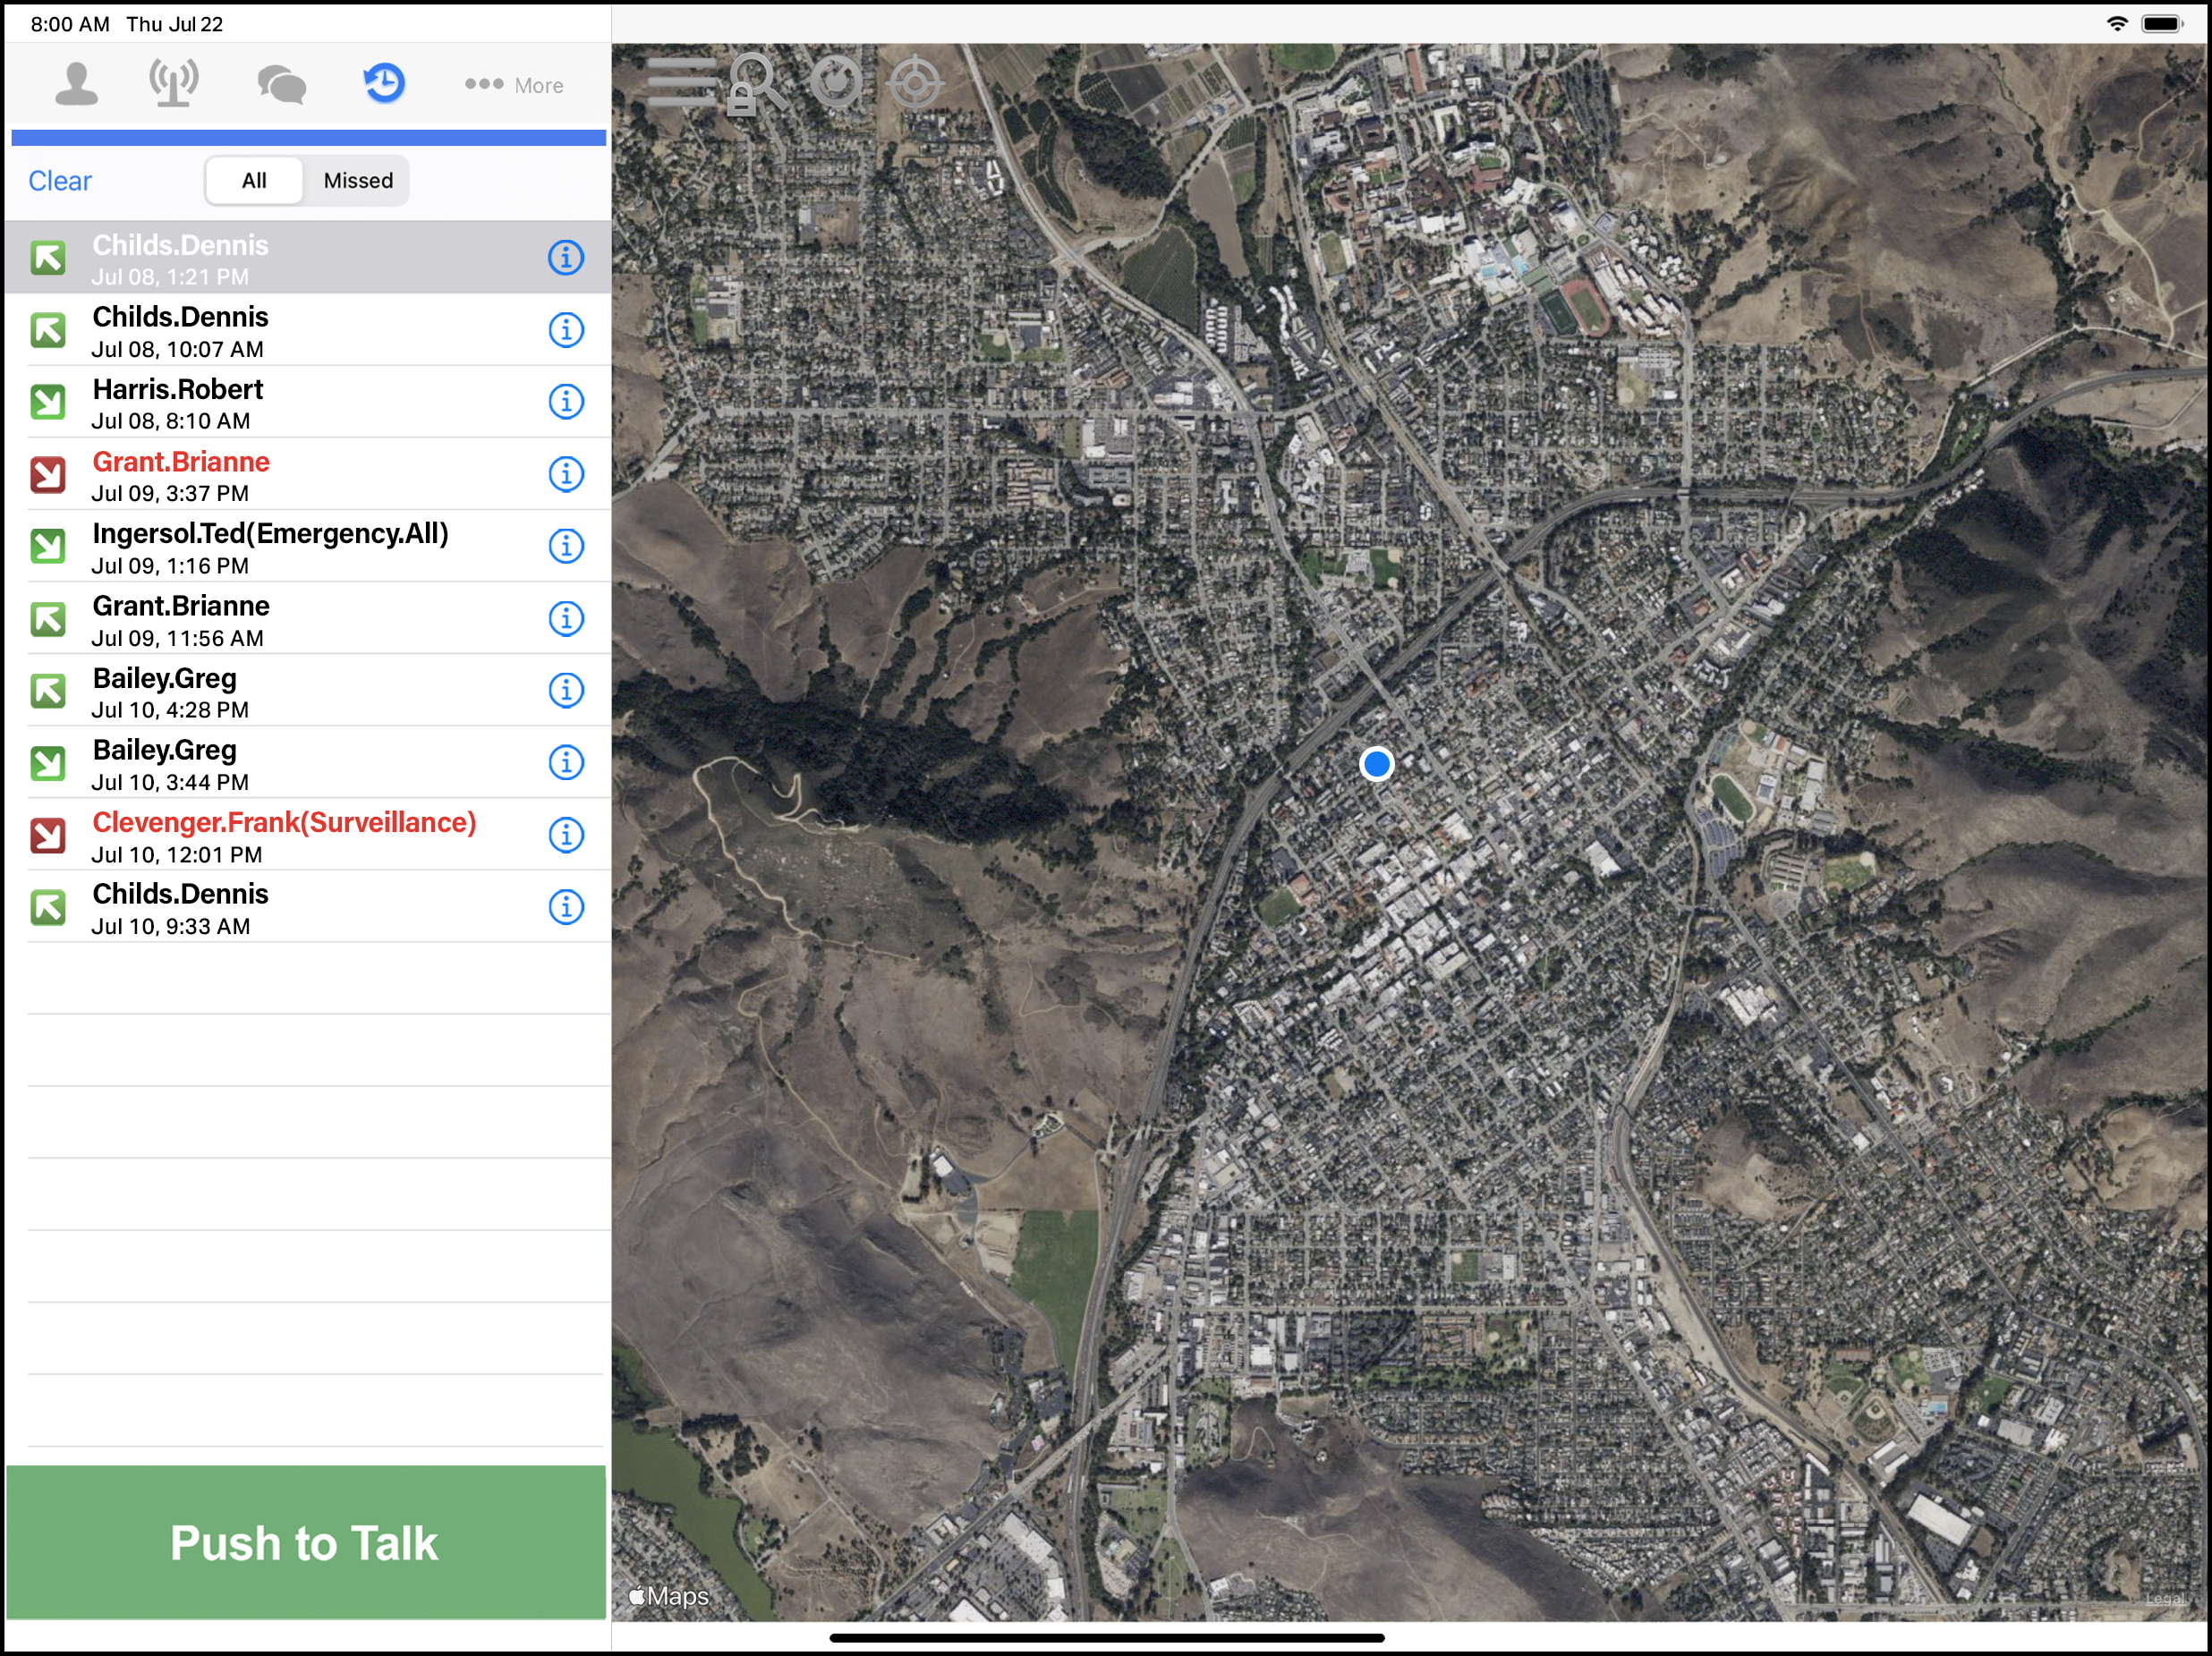Screen dimensions: 2212x1656
Task: Open info for Bailey.Greg 4:28 PM call
Action: (x=566, y=691)
